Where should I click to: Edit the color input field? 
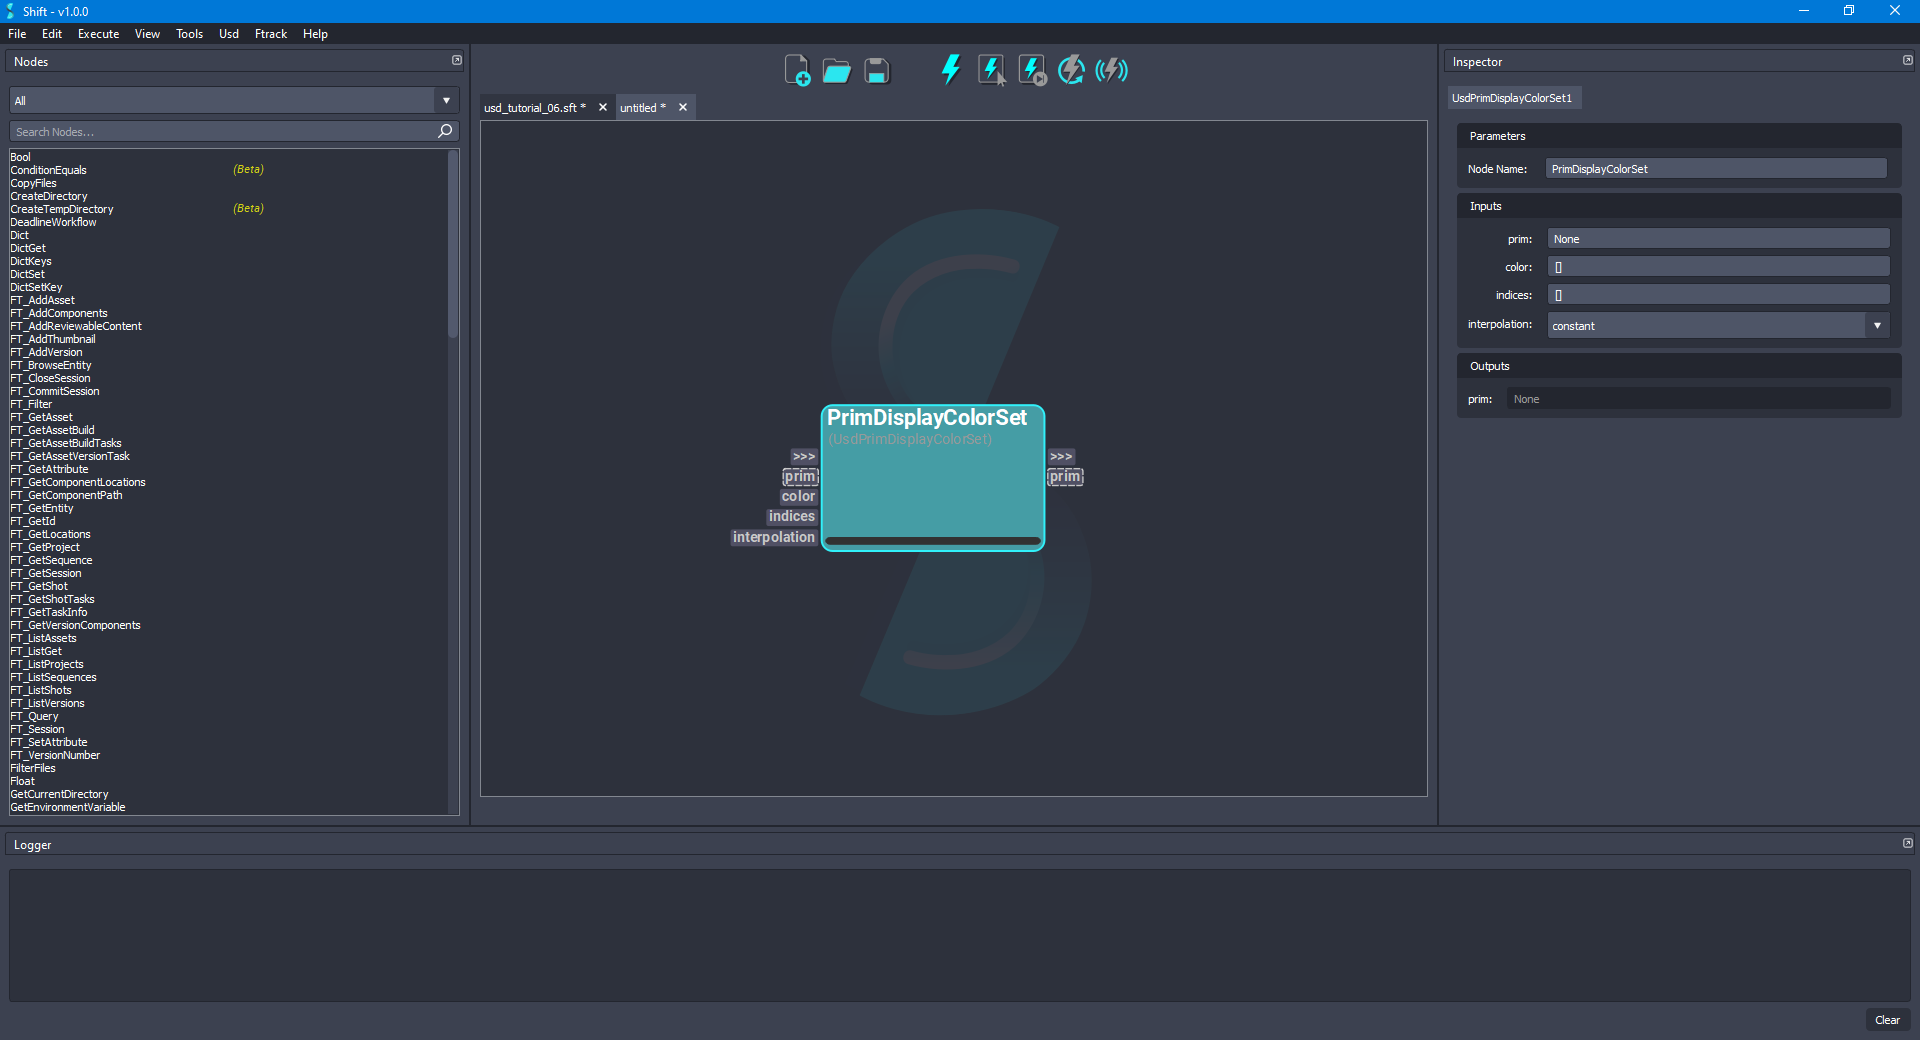tap(1716, 266)
